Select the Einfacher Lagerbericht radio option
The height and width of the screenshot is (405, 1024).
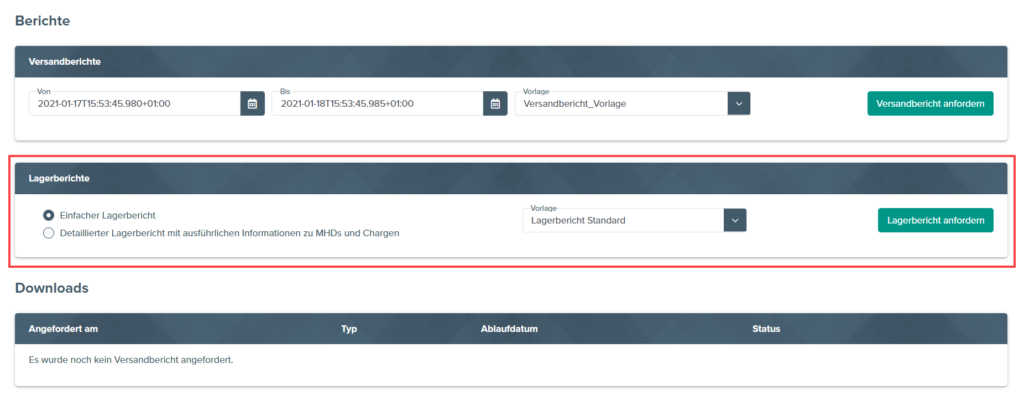click(49, 215)
